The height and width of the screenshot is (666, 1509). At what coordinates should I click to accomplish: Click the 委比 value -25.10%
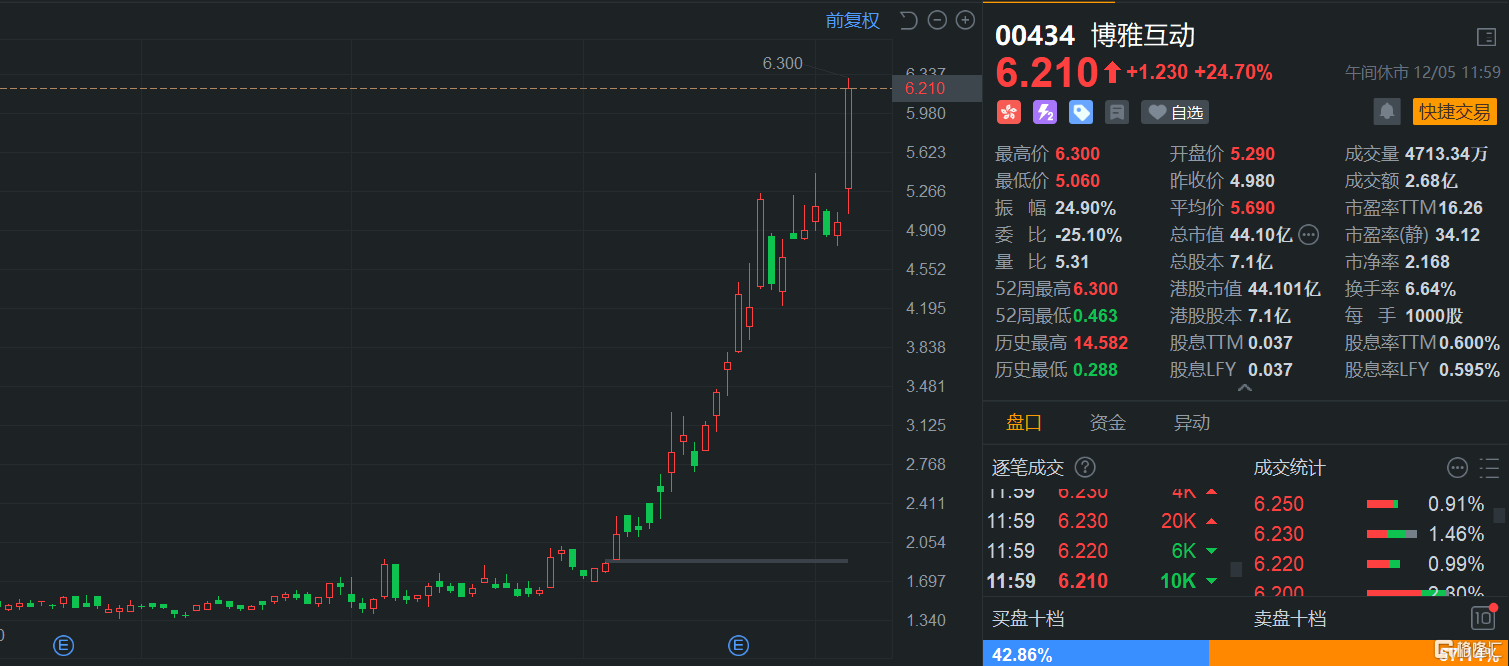(1088, 235)
